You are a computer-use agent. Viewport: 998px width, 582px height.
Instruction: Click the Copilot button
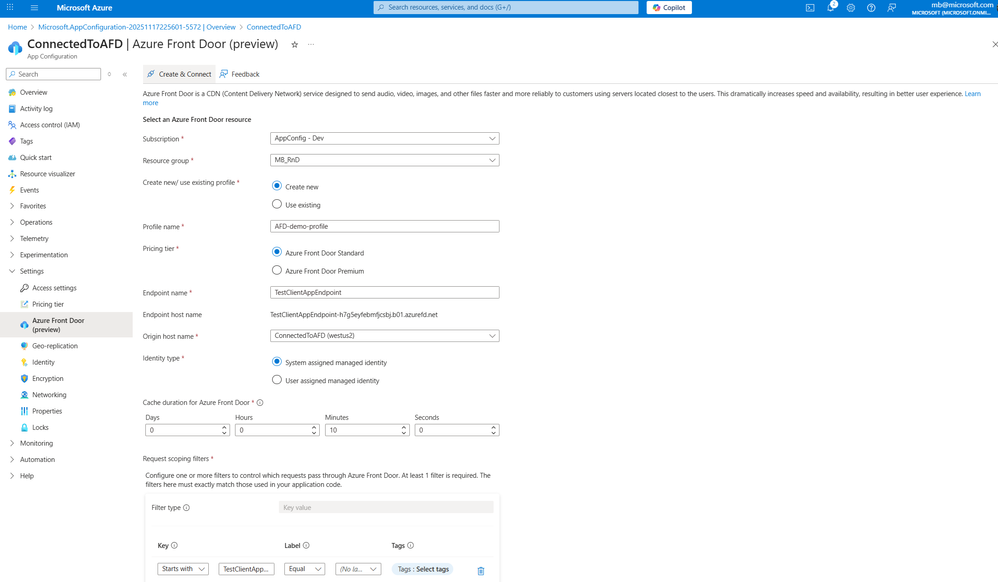click(x=669, y=8)
